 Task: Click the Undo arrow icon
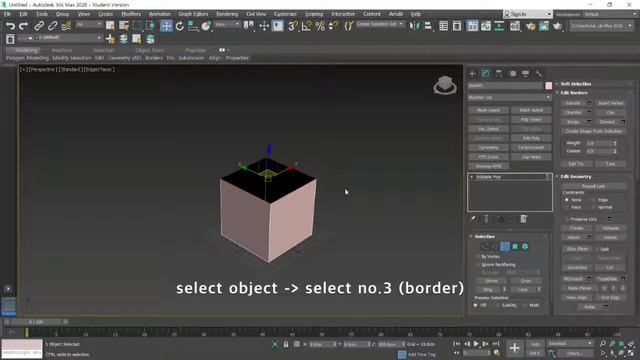(10, 26)
